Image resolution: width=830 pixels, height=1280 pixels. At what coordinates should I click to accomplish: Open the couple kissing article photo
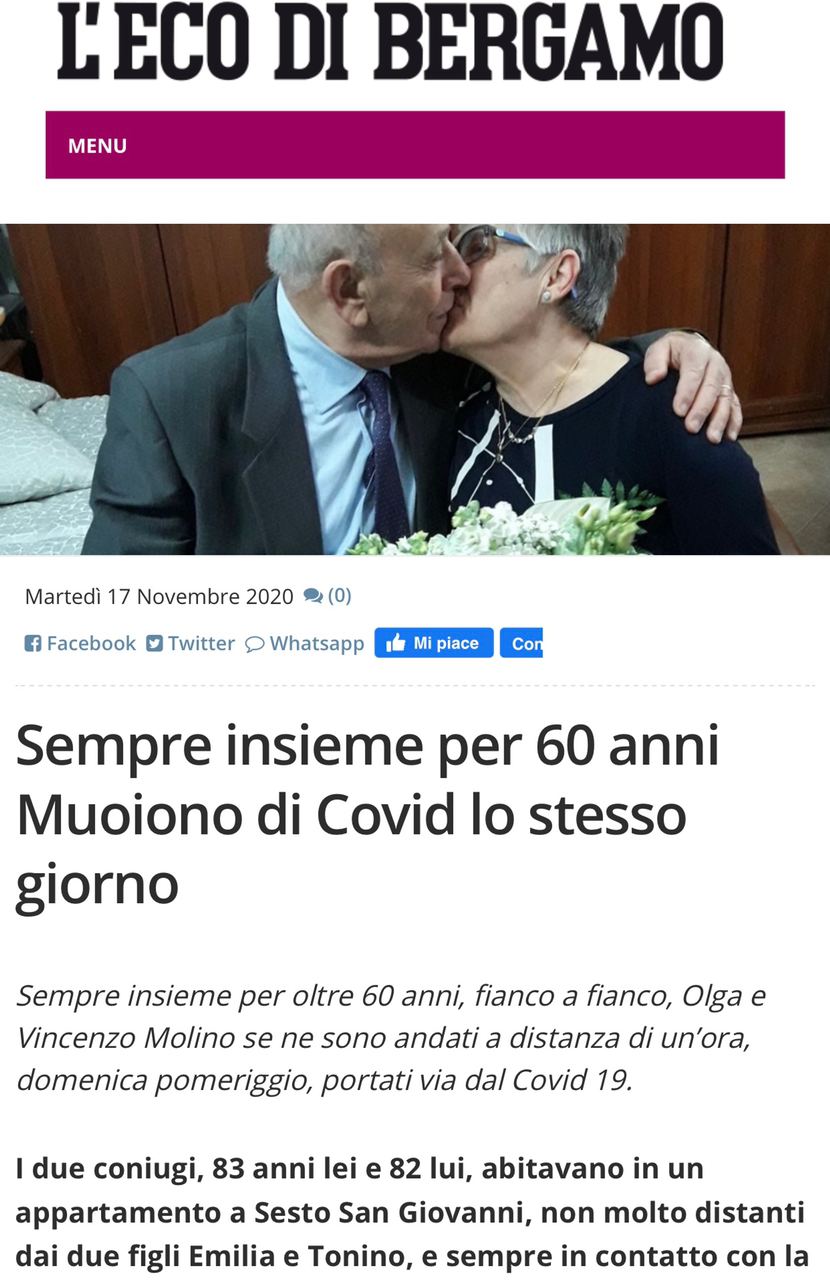(x=415, y=389)
